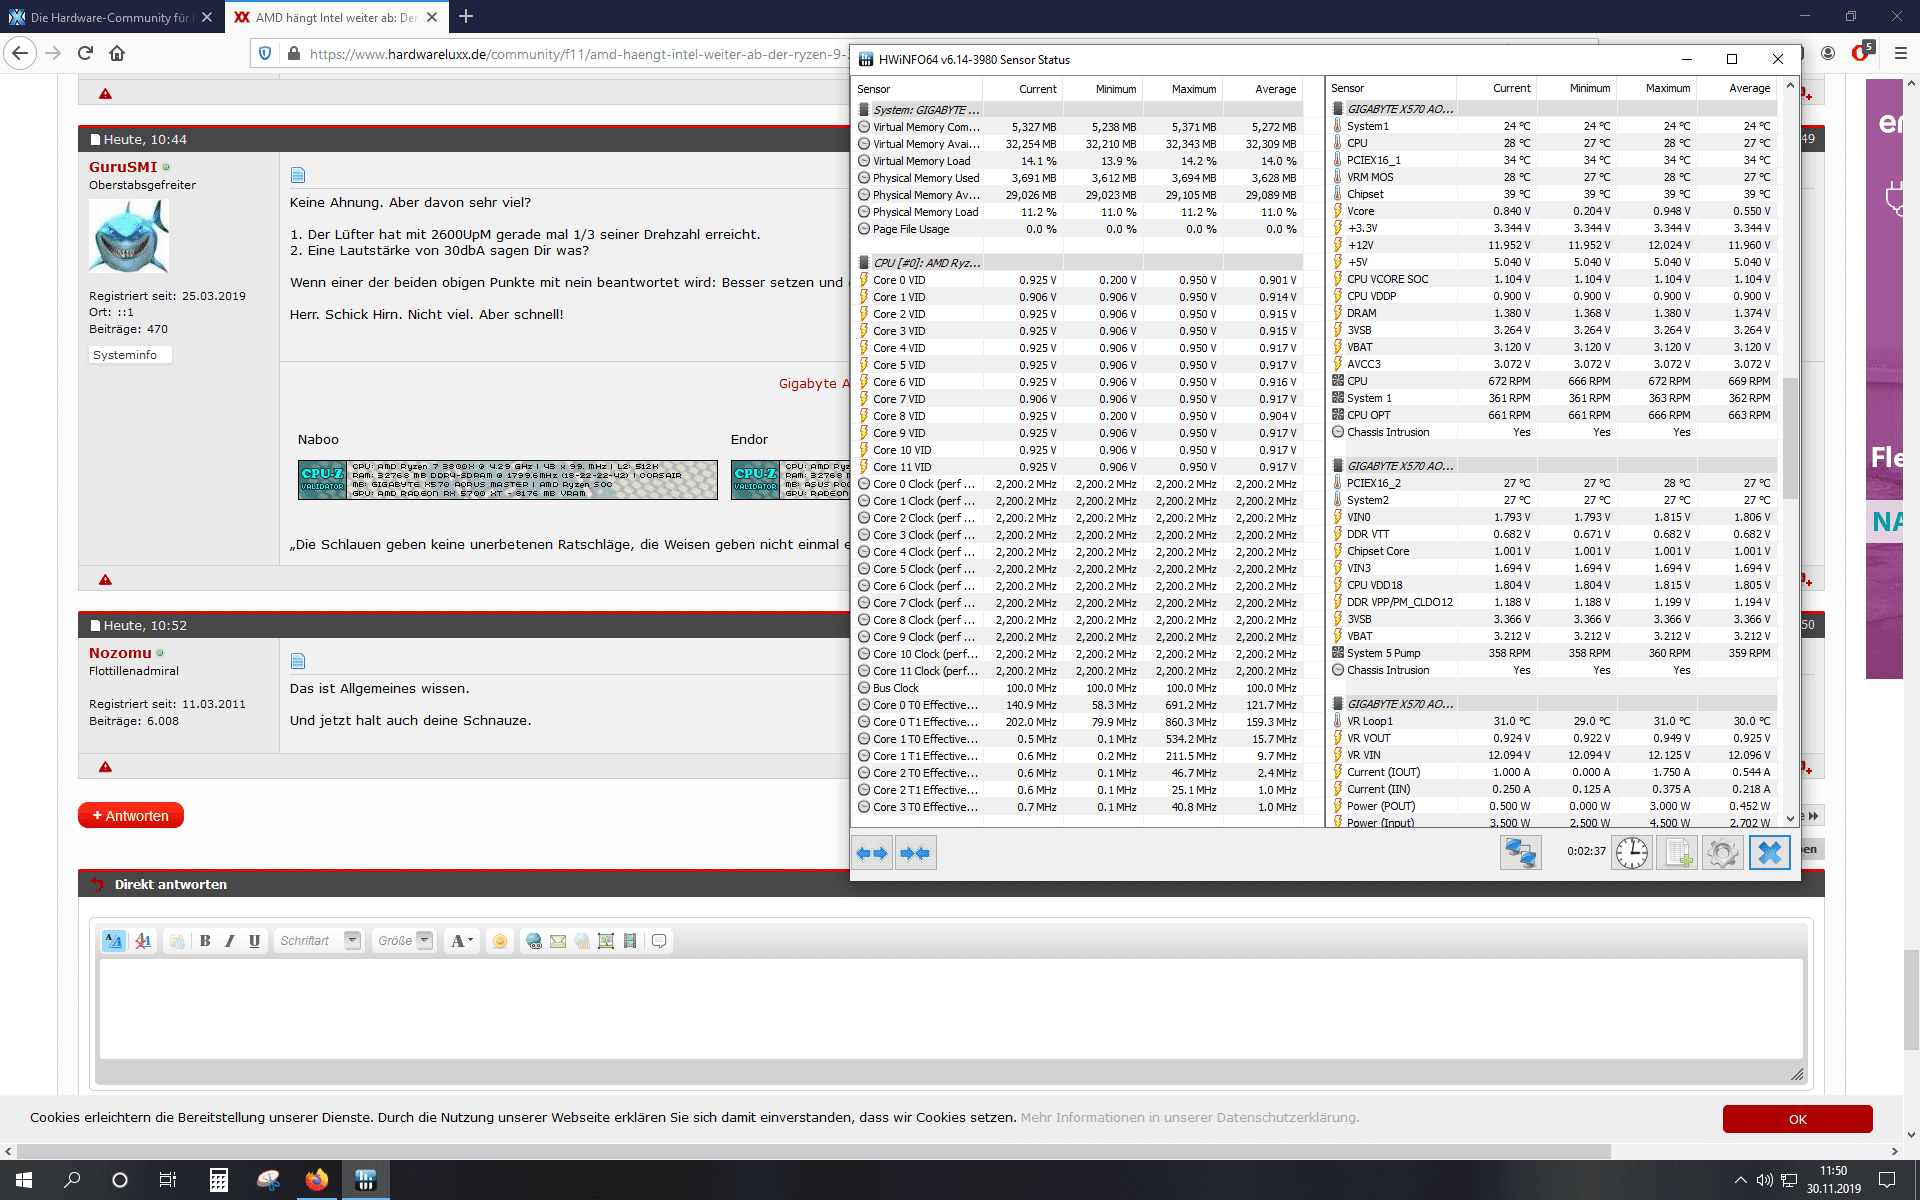Expand the text color picker arrow

point(470,940)
